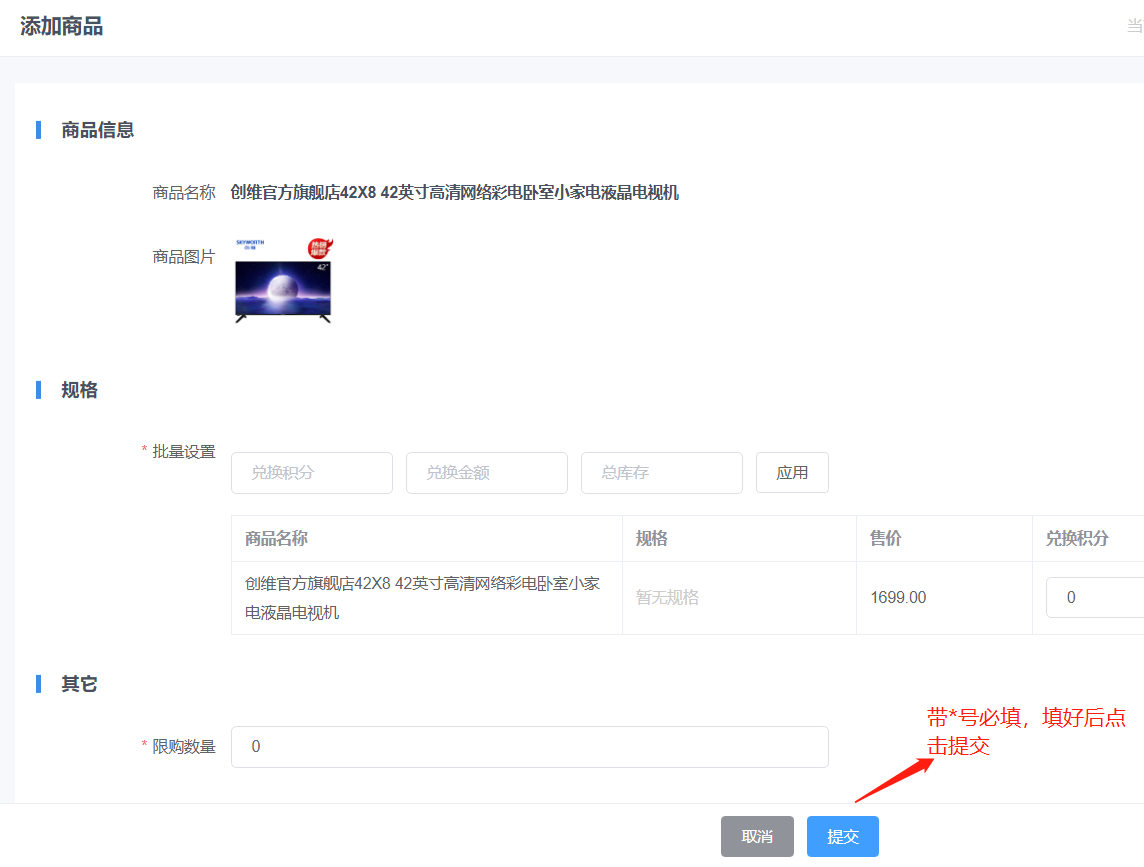Click the 兑换积分 table cell input showing 0
The image size is (1144, 867).
click(x=1095, y=597)
